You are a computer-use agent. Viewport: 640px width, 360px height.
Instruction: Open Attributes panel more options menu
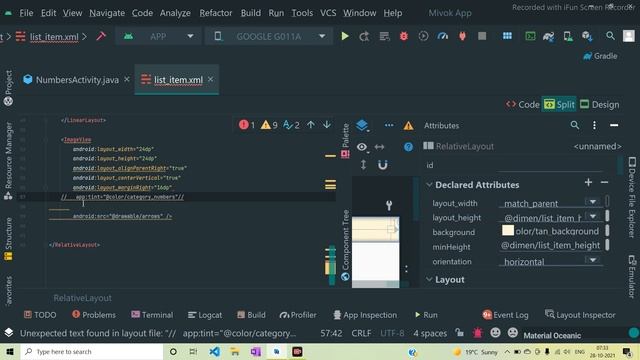[594, 125]
